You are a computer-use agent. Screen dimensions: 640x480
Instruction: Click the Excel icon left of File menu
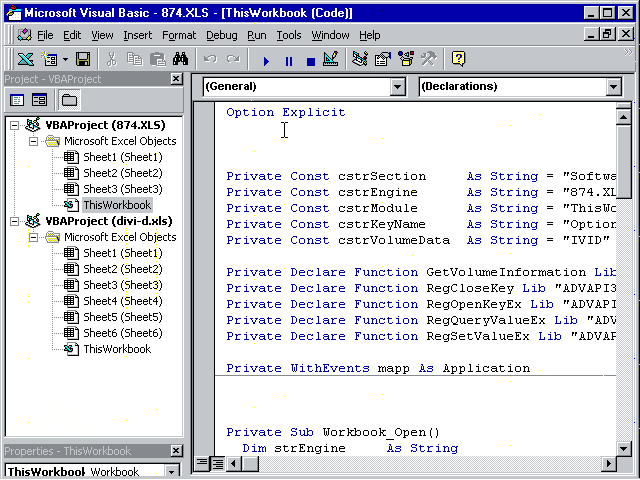[24, 35]
